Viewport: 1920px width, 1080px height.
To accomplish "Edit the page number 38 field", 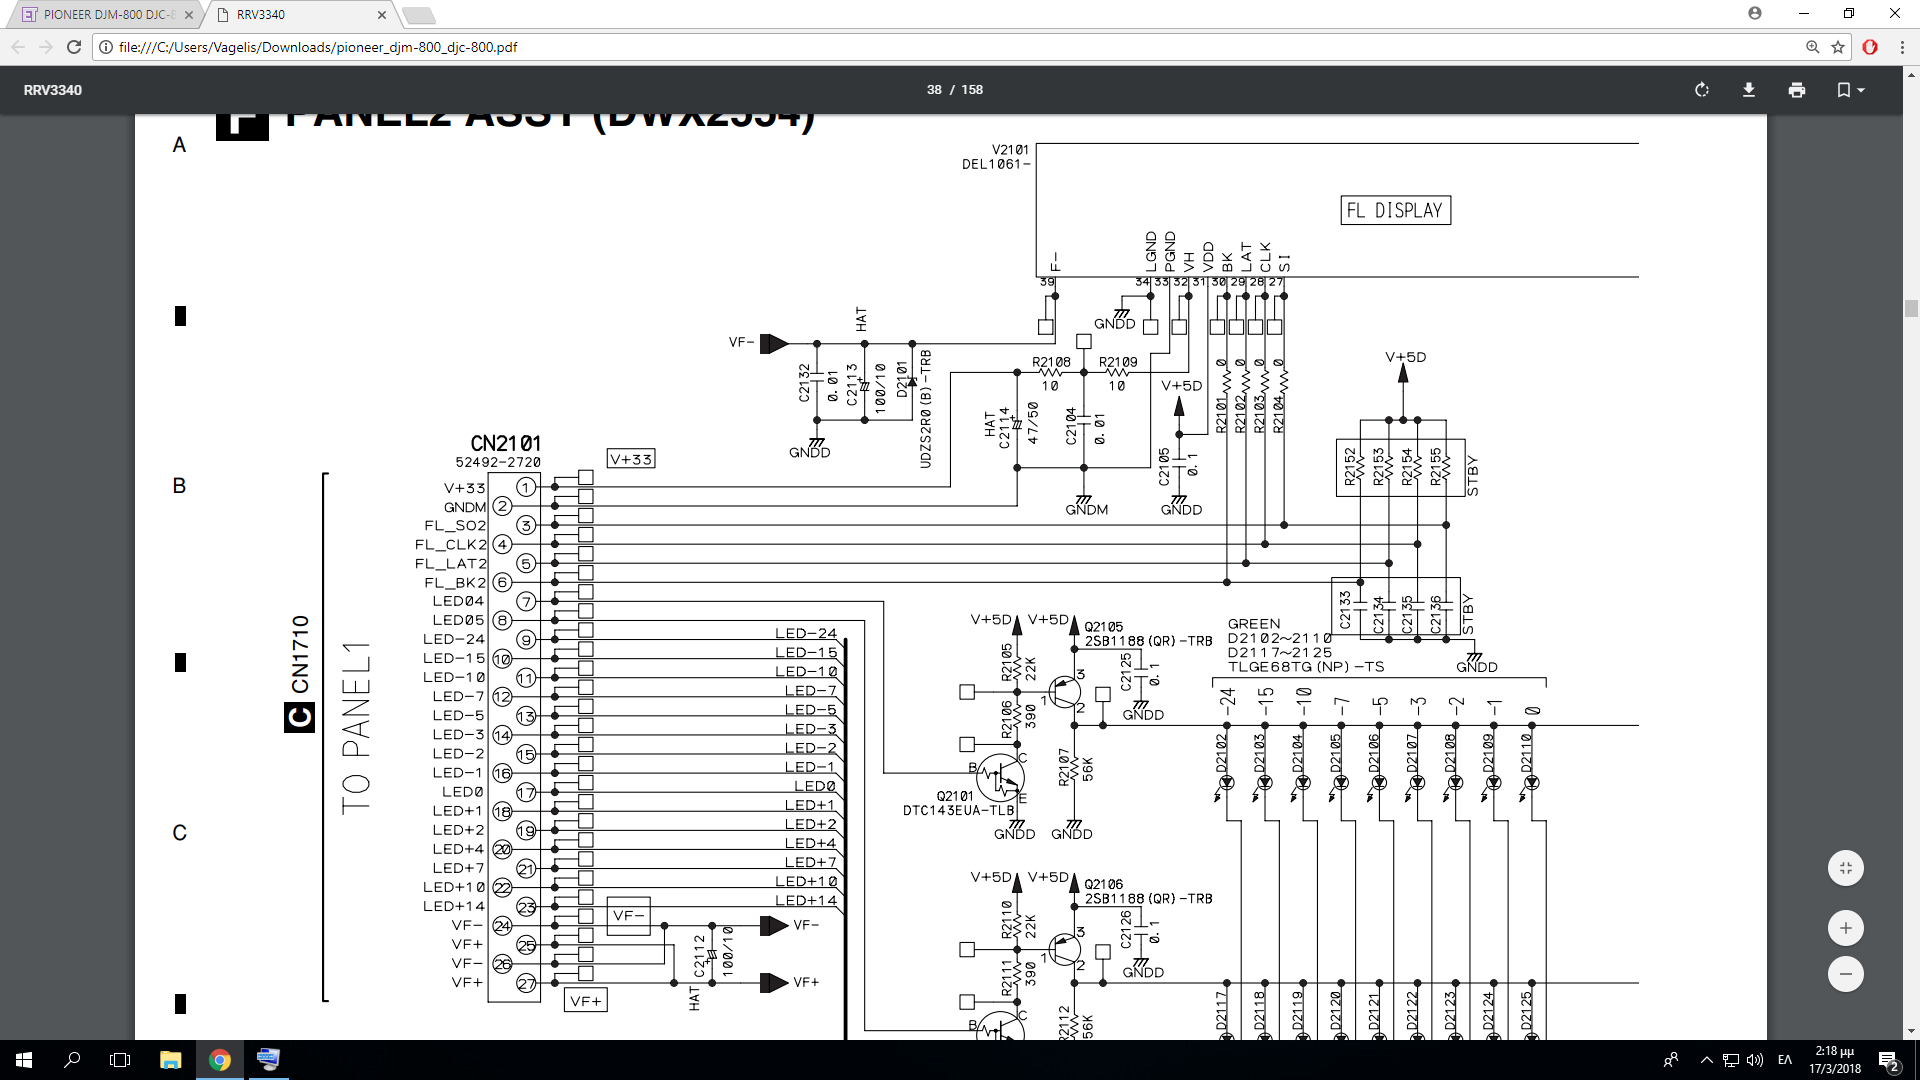I will point(934,90).
